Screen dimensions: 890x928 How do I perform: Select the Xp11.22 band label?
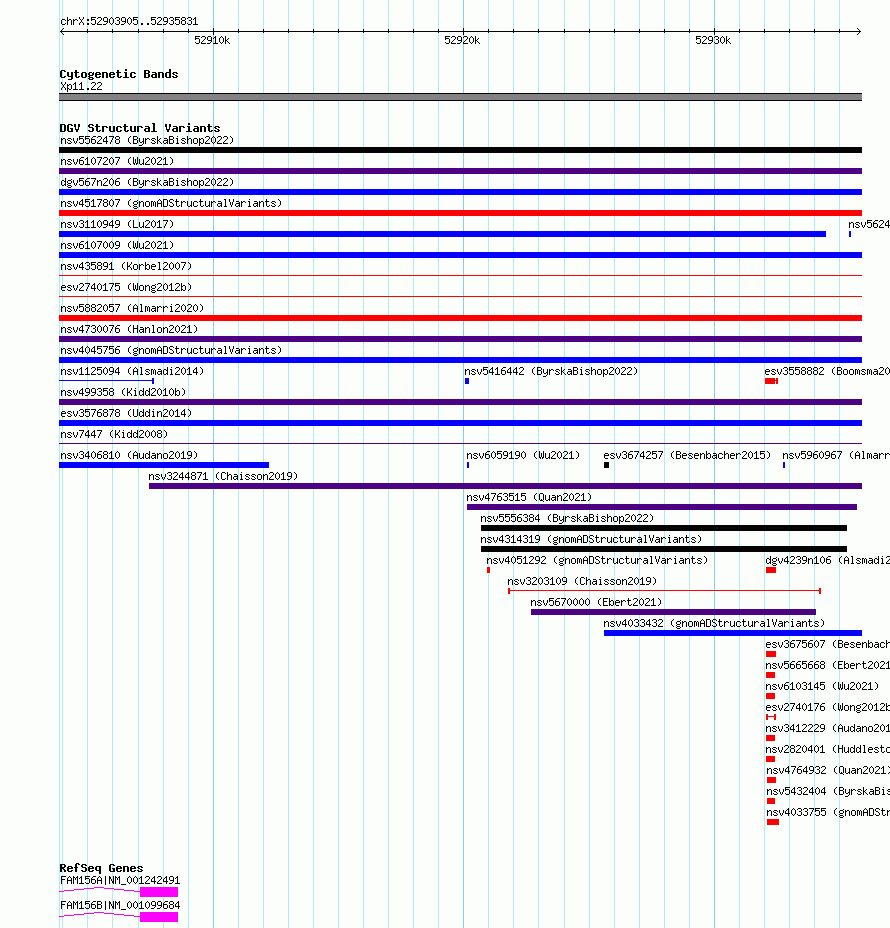pyautogui.click(x=81, y=86)
